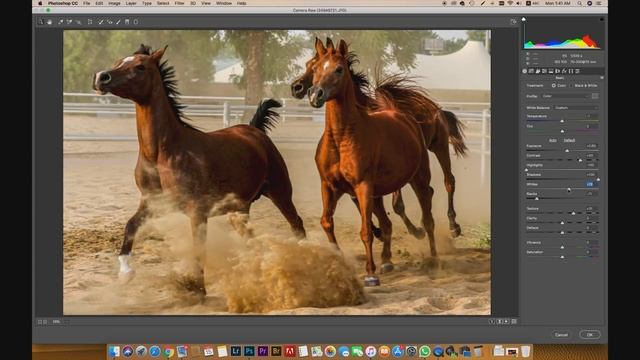Open the Calibration panel tab icon

tap(571, 71)
